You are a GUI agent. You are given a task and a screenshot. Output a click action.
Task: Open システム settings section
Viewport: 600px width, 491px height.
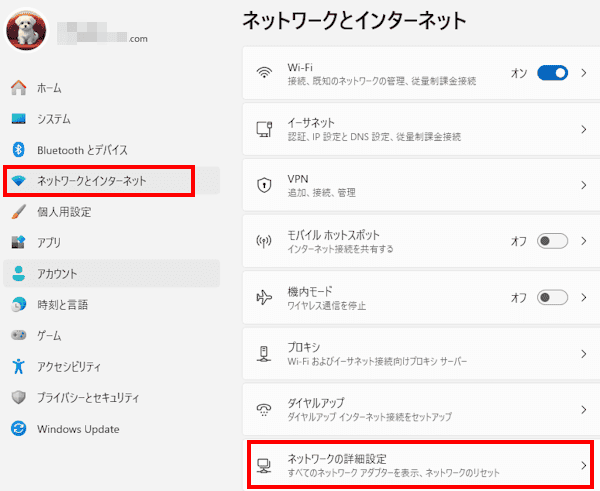54,119
